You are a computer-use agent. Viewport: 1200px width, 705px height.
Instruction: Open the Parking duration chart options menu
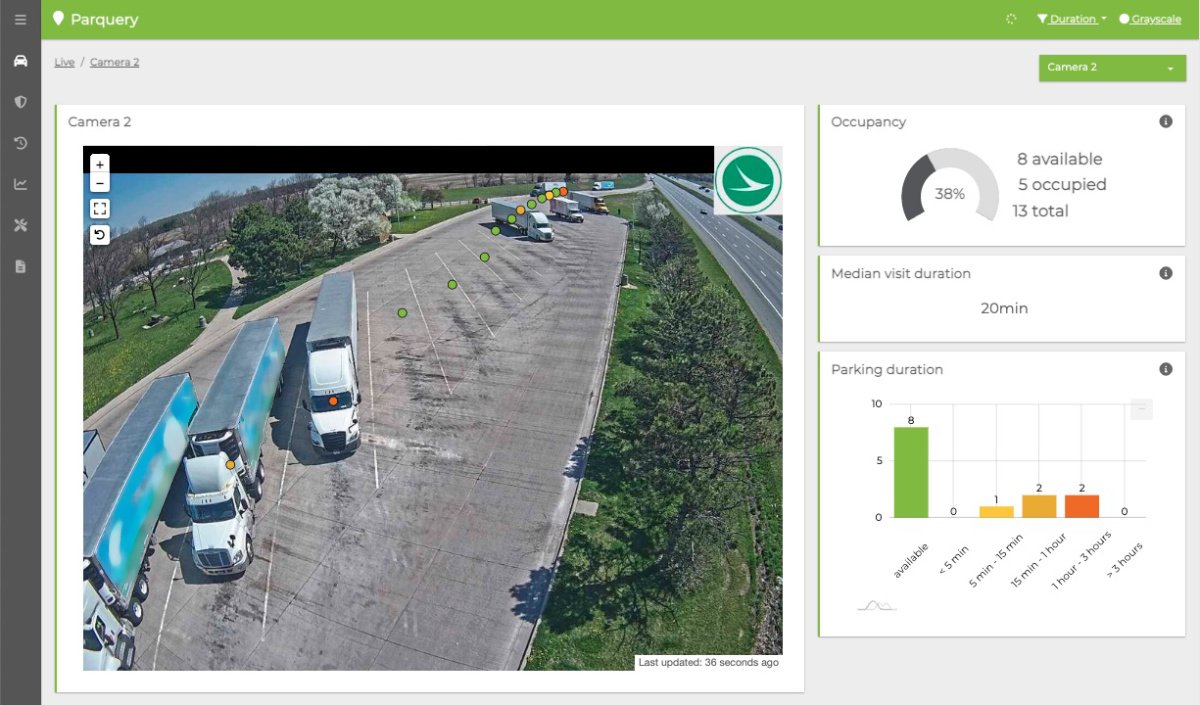[1141, 409]
